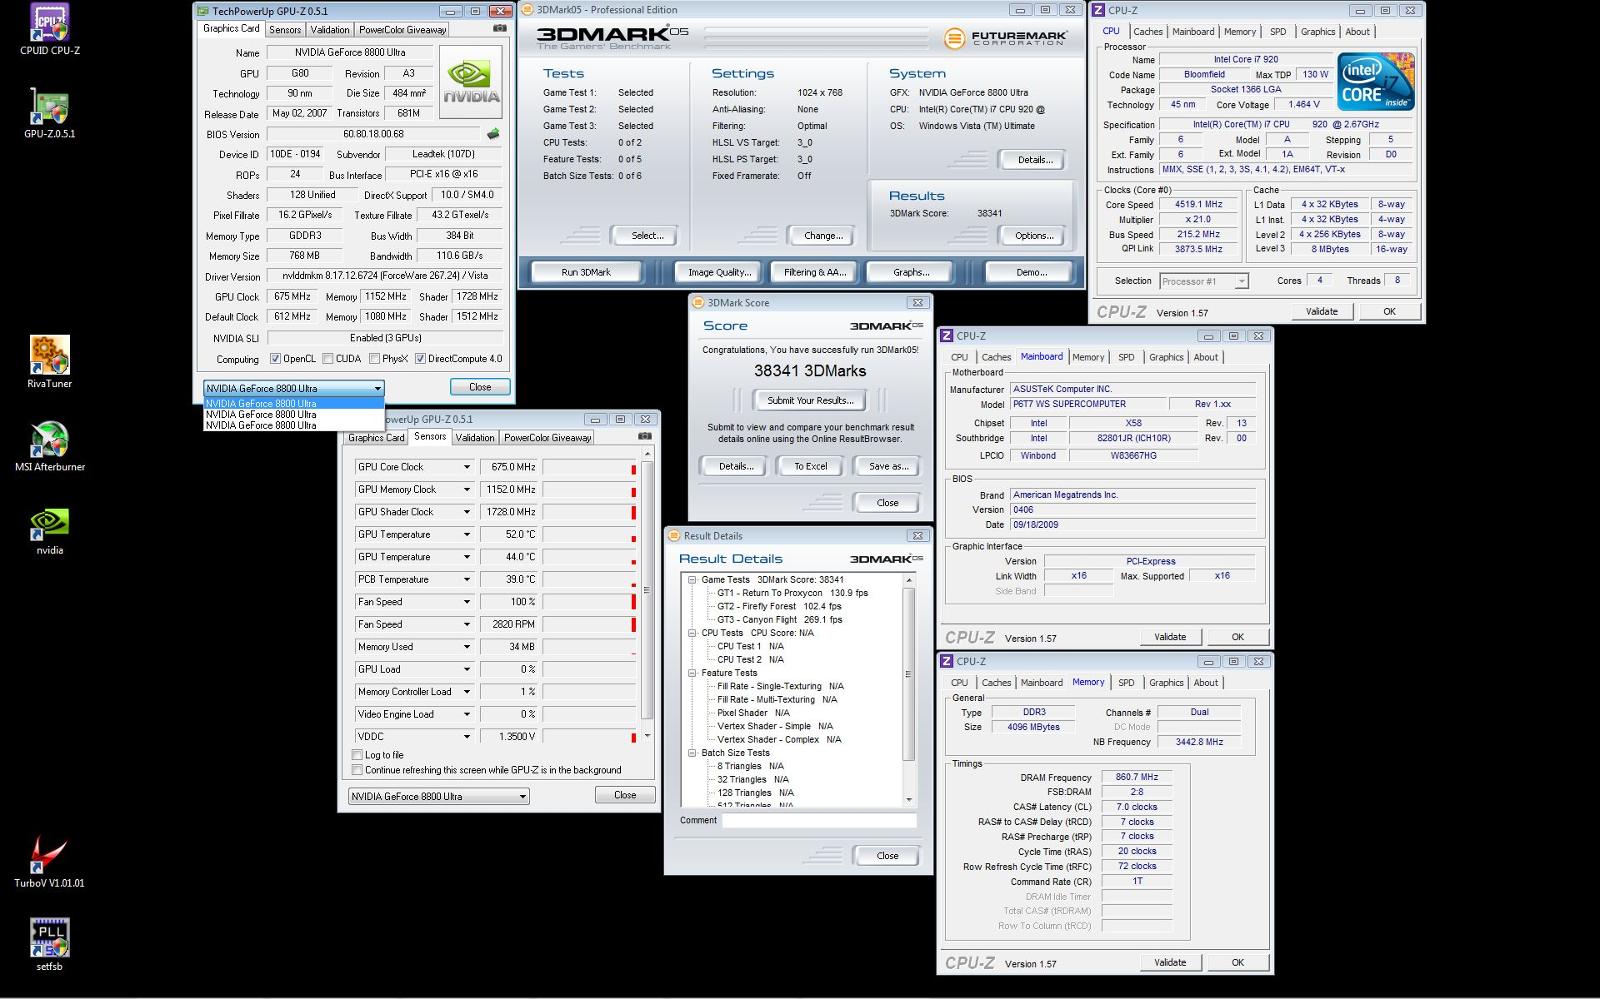
Task: Switch to Graphics Card tab in Sensors window
Action: point(376,437)
